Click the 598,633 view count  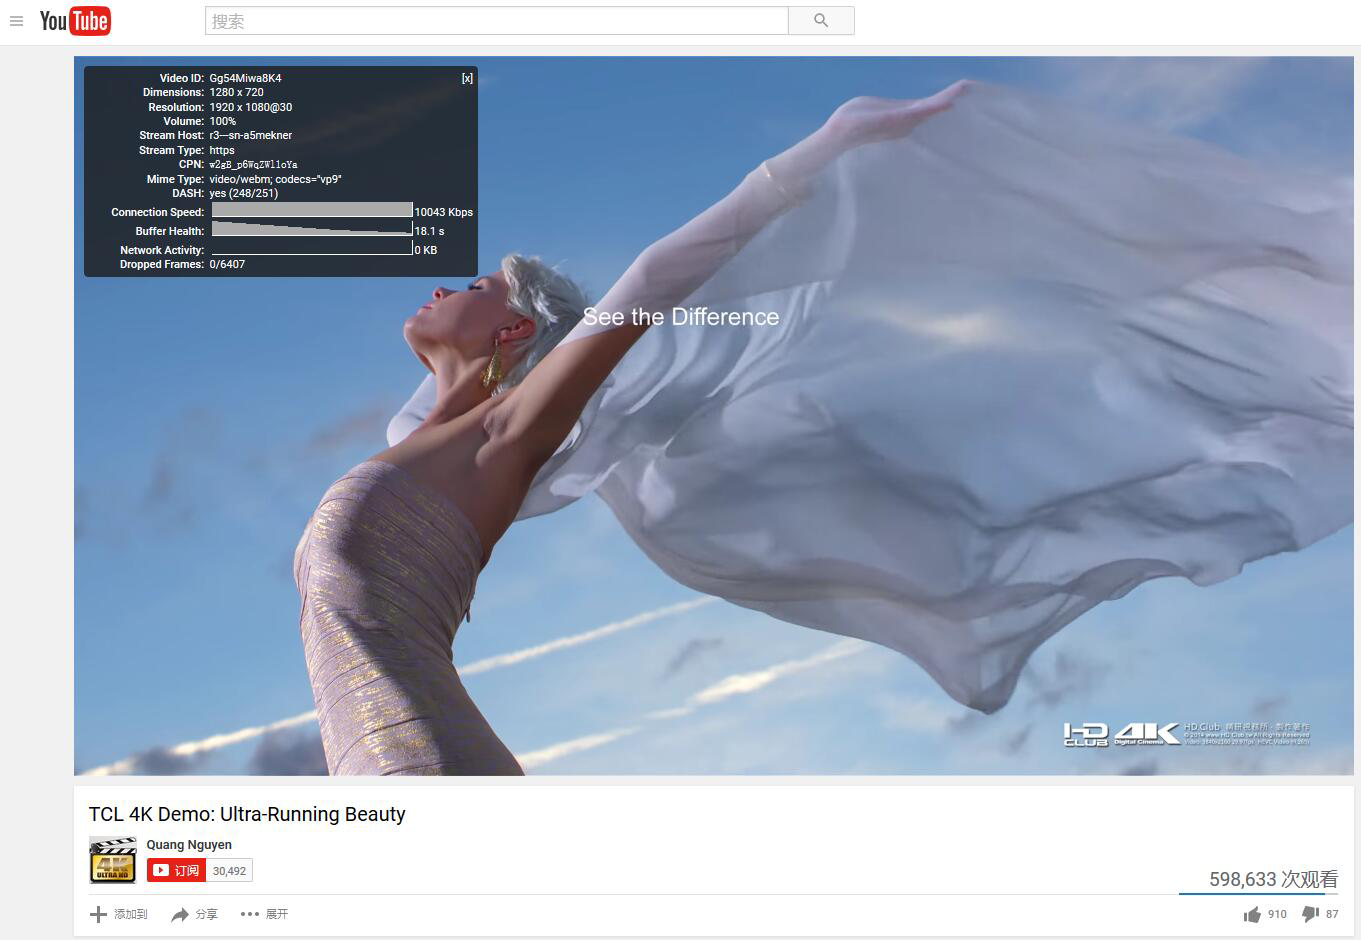(x=1273, y=879)
